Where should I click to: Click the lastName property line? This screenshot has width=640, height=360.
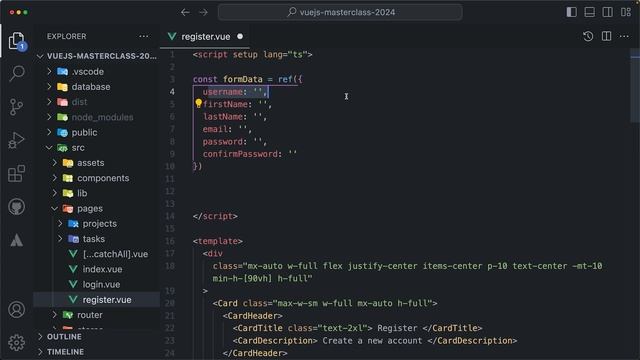coord(235,117)
